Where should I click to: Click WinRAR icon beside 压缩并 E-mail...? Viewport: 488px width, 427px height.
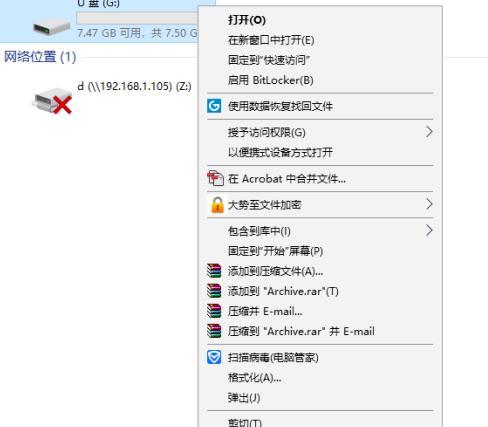(214, 311)
